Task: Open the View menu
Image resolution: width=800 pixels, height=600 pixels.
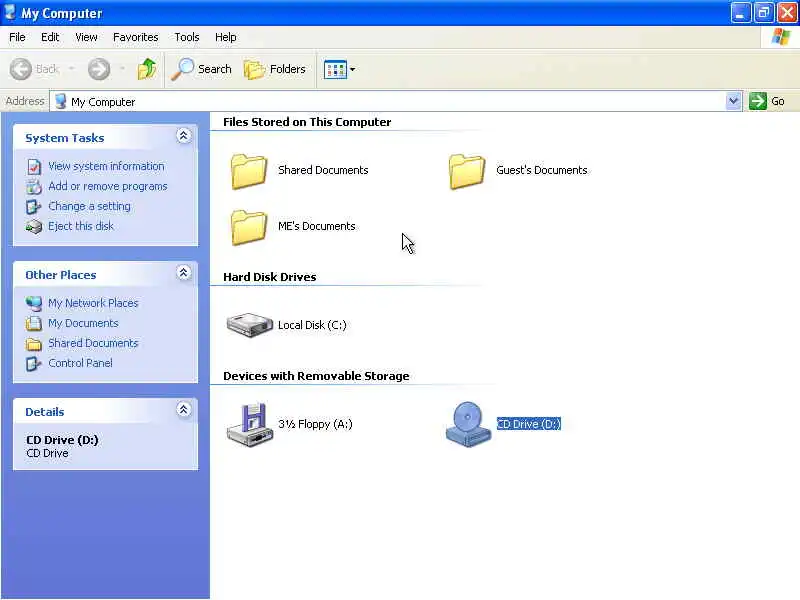Action: 86,37
